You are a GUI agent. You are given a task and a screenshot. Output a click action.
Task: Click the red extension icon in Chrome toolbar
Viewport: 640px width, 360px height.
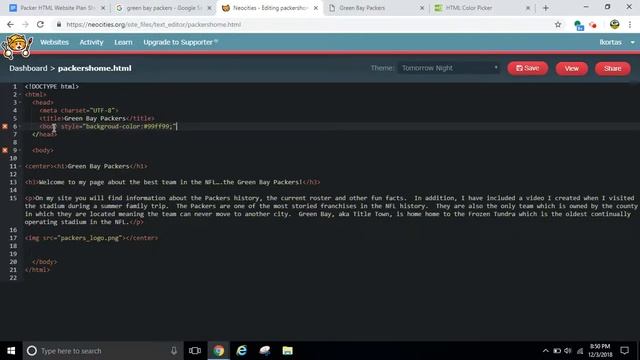point(593,25)
